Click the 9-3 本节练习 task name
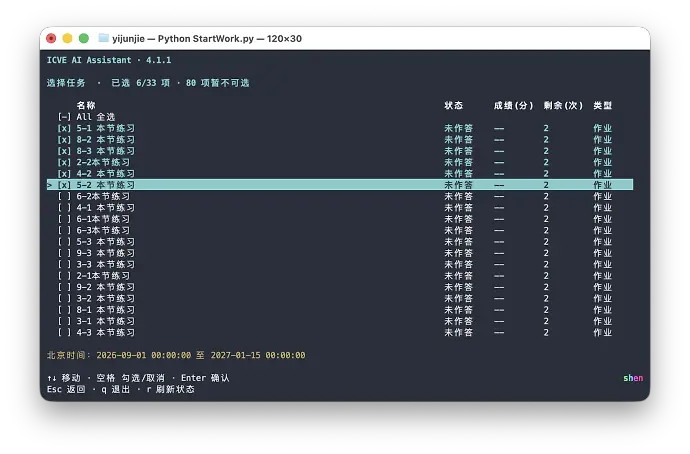 point(106,253)
